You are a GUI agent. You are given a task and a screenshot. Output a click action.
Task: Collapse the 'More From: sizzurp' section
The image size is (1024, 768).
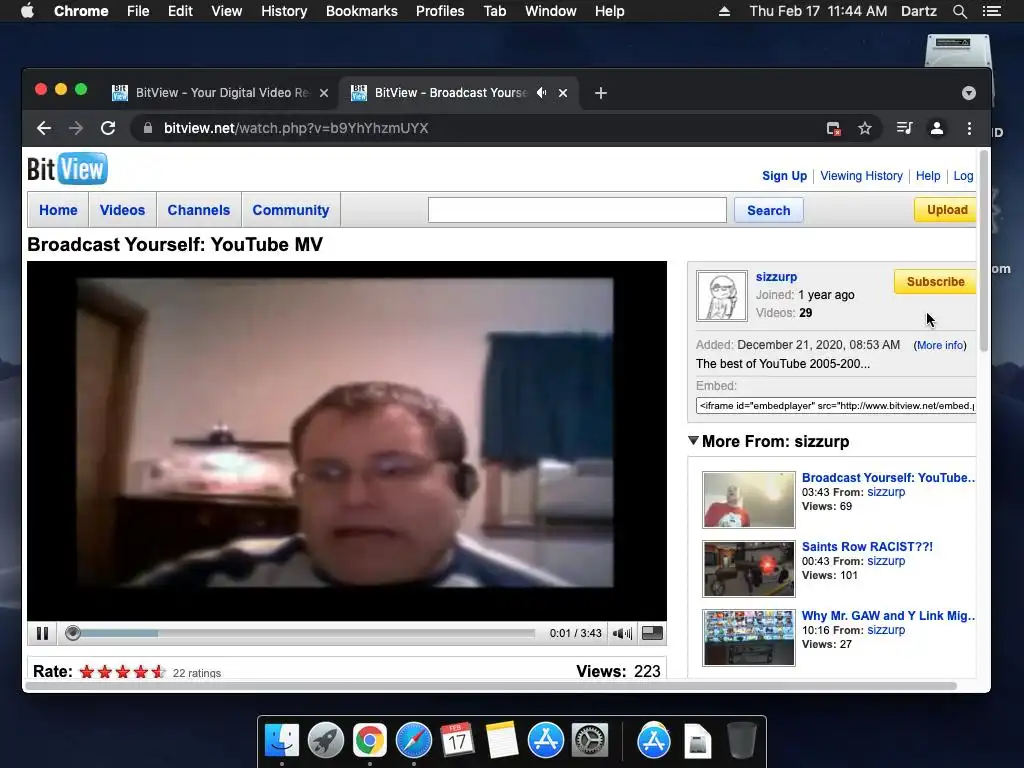(694, 441)
